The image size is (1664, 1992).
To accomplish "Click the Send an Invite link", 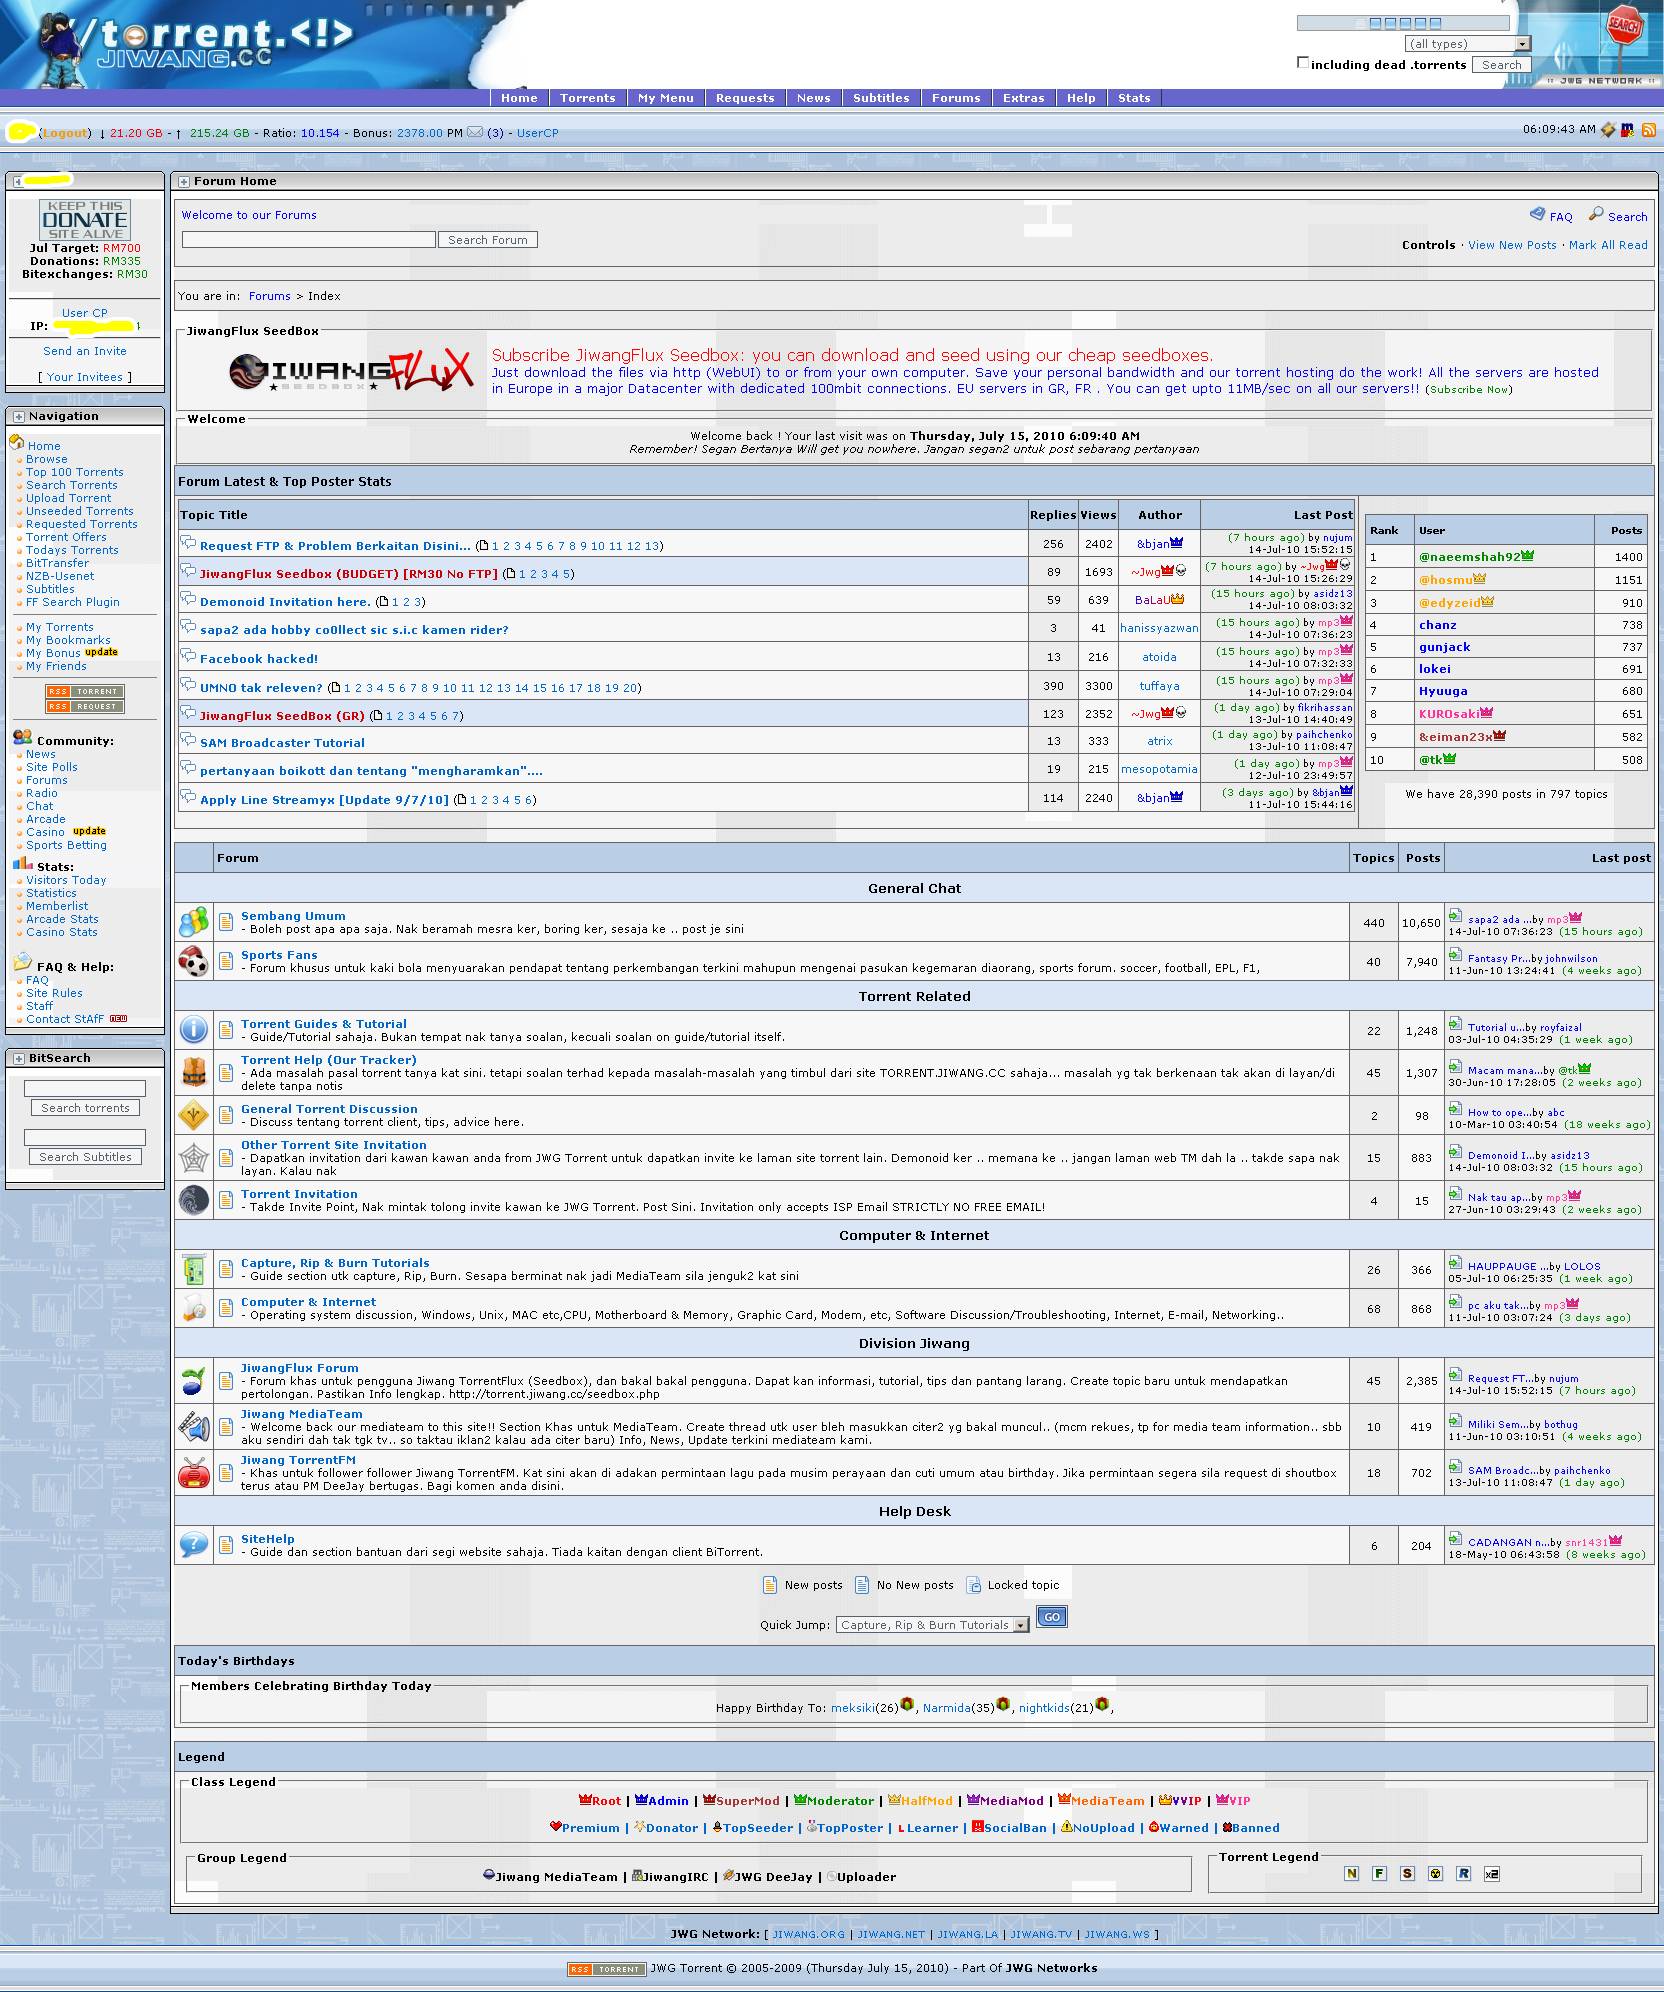I will [x=85, y=351].
